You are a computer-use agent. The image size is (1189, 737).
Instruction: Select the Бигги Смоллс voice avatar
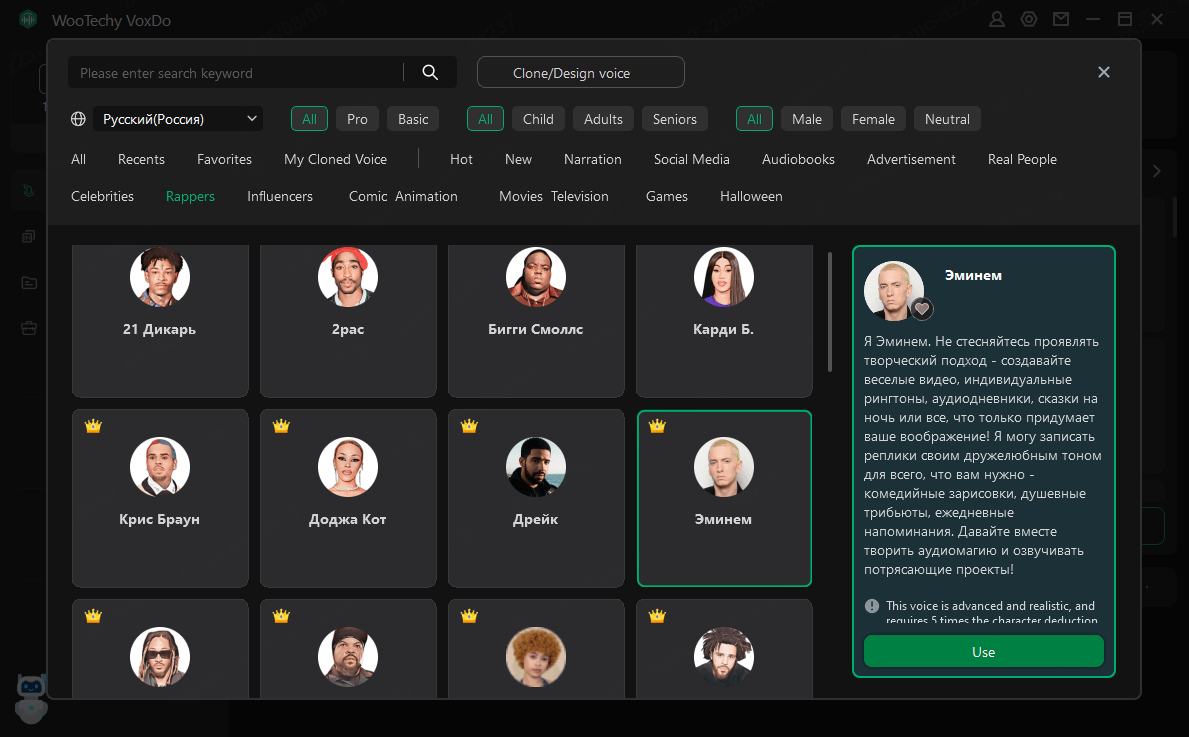point(536,277)
